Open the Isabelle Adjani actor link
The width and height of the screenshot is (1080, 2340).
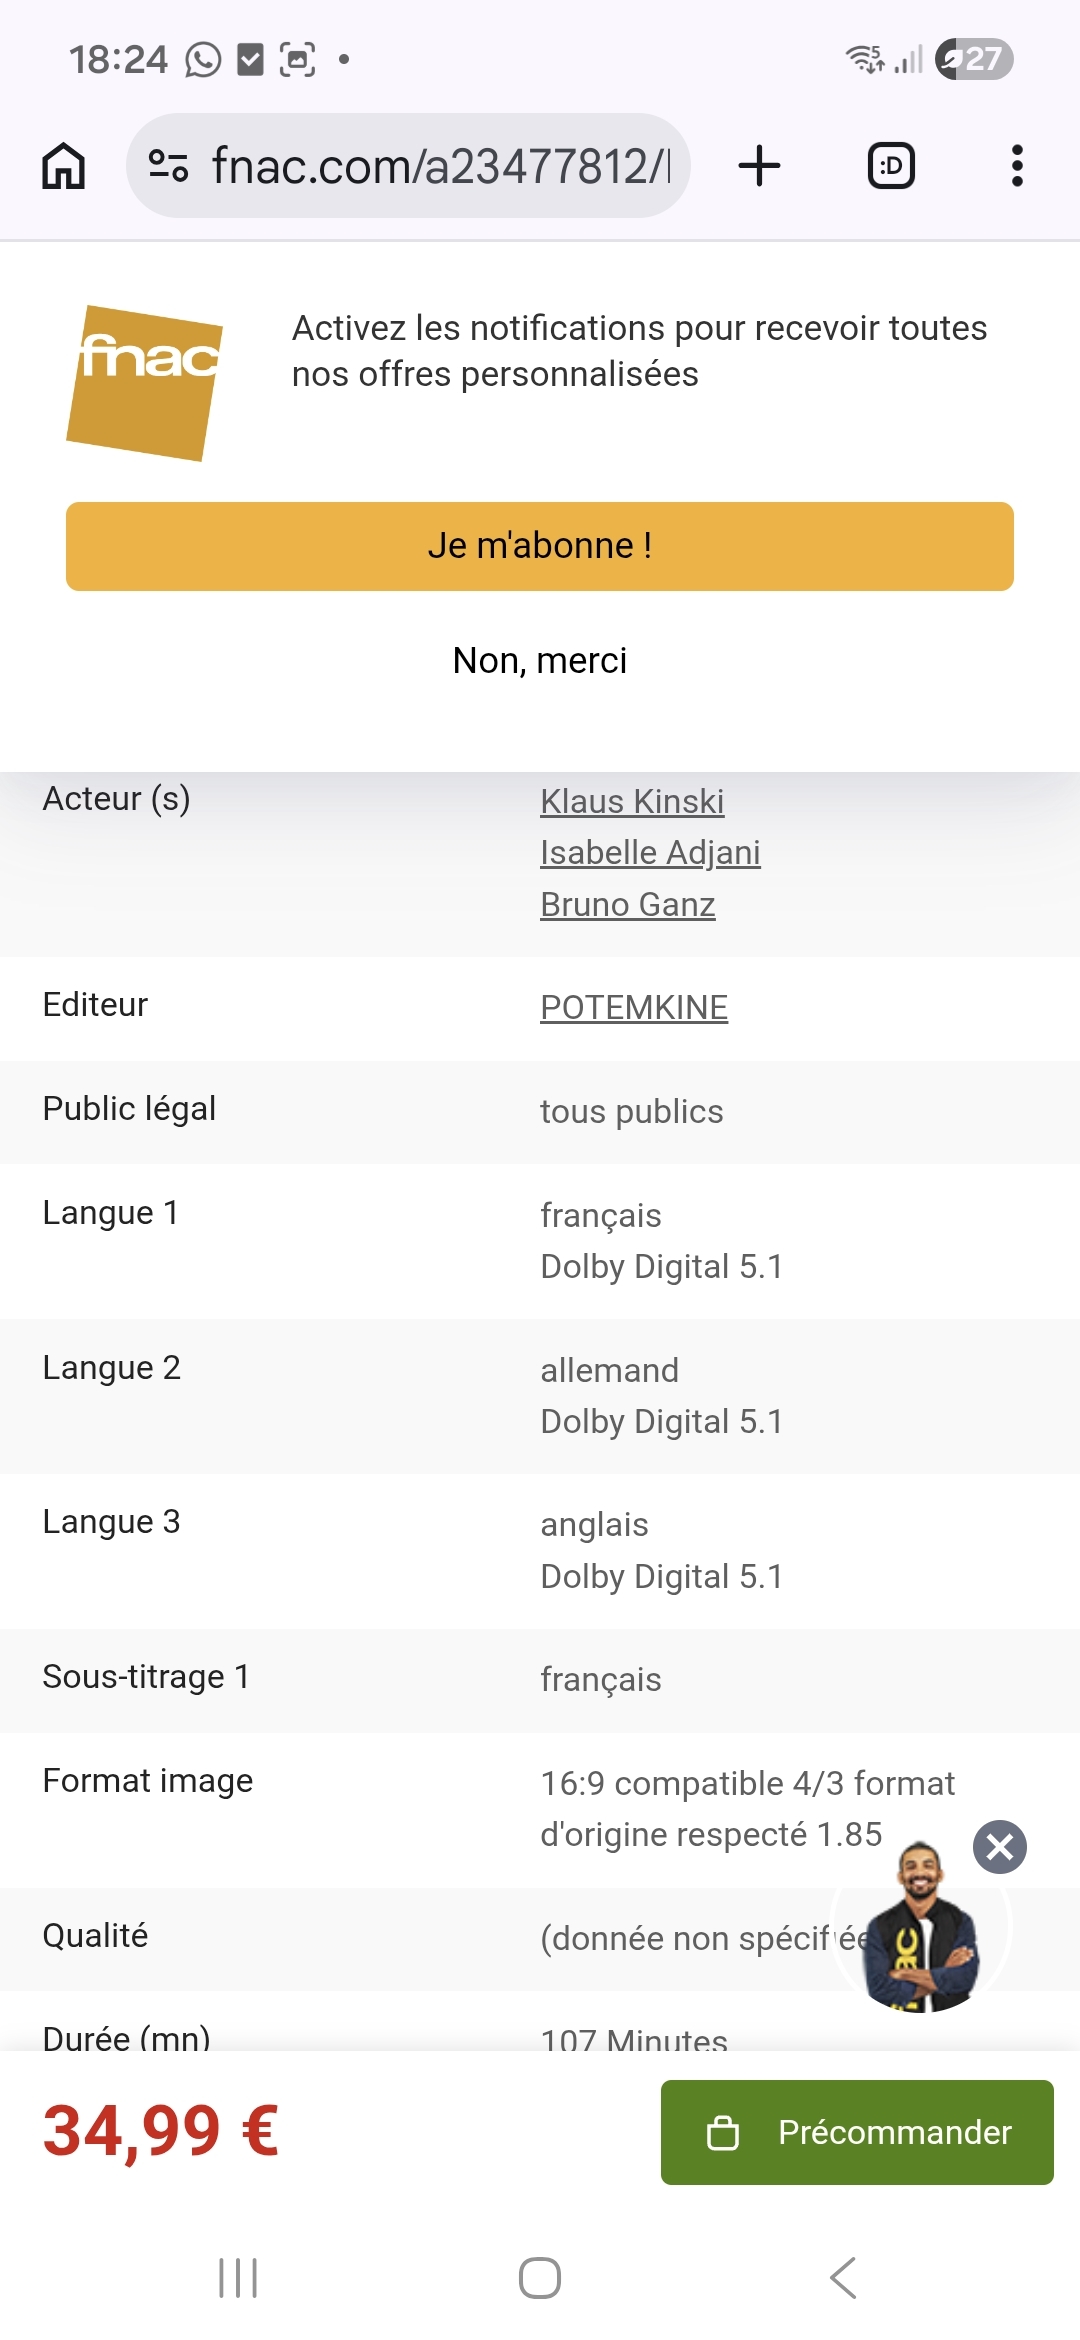pos(650,853)
